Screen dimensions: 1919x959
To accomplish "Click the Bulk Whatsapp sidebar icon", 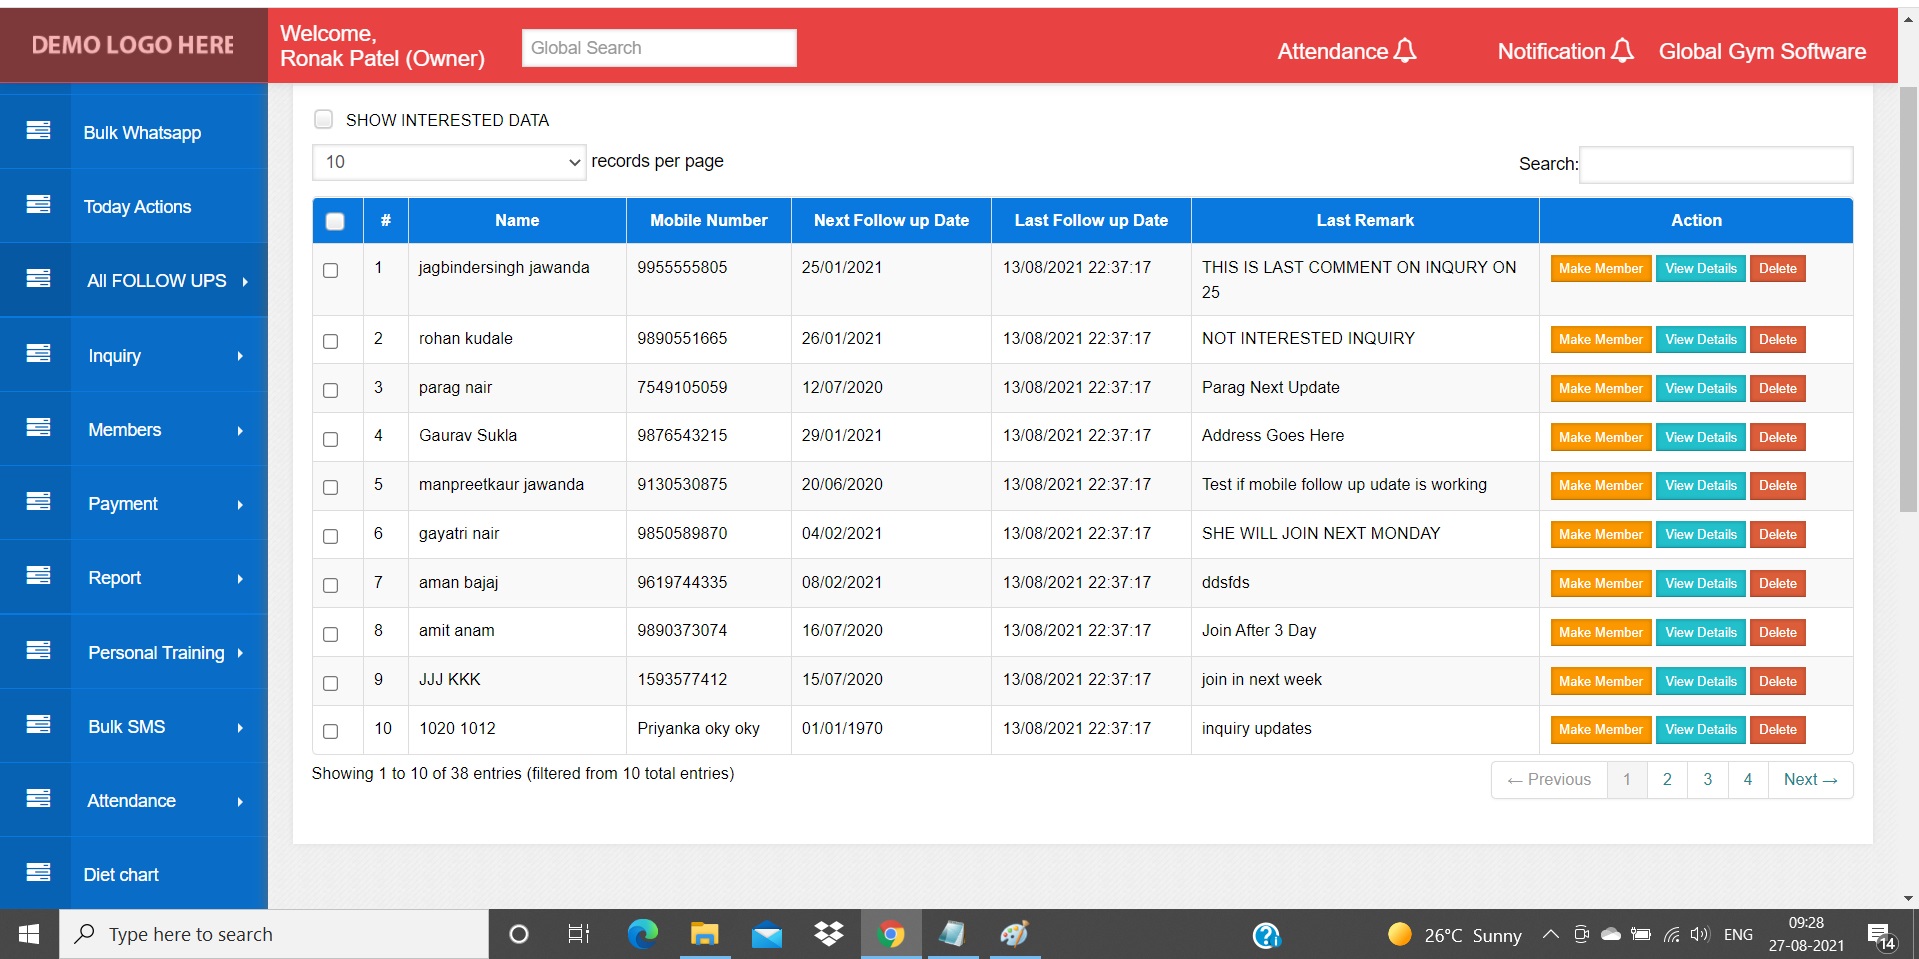I will 37,131.
